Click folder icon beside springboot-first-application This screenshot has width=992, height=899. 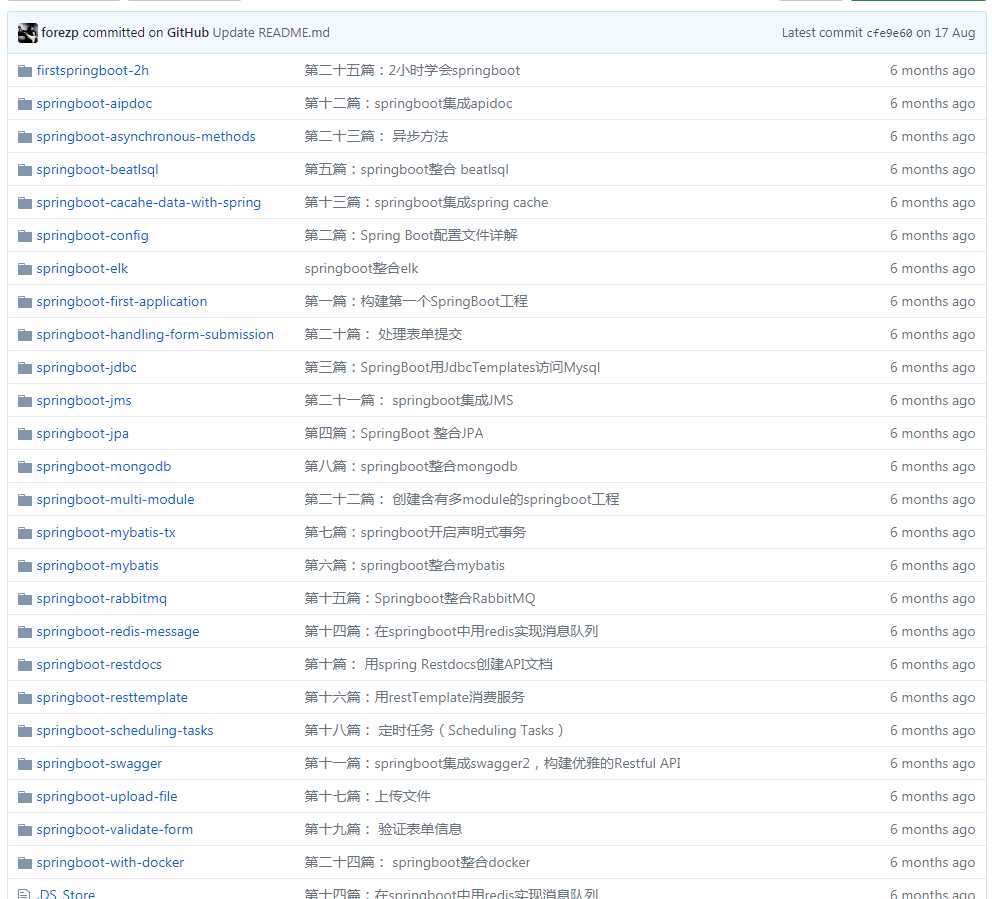pos(25,302)
